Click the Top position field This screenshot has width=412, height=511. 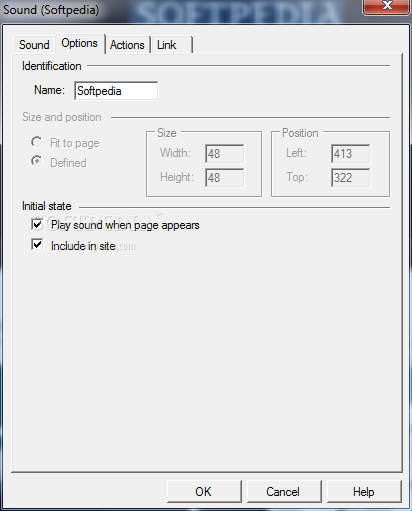350,178
